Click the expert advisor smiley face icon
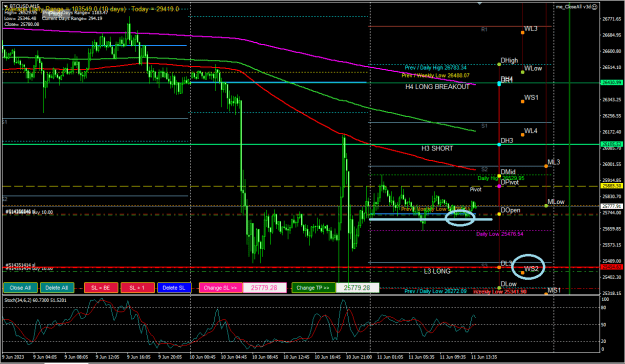 (594, 7)
